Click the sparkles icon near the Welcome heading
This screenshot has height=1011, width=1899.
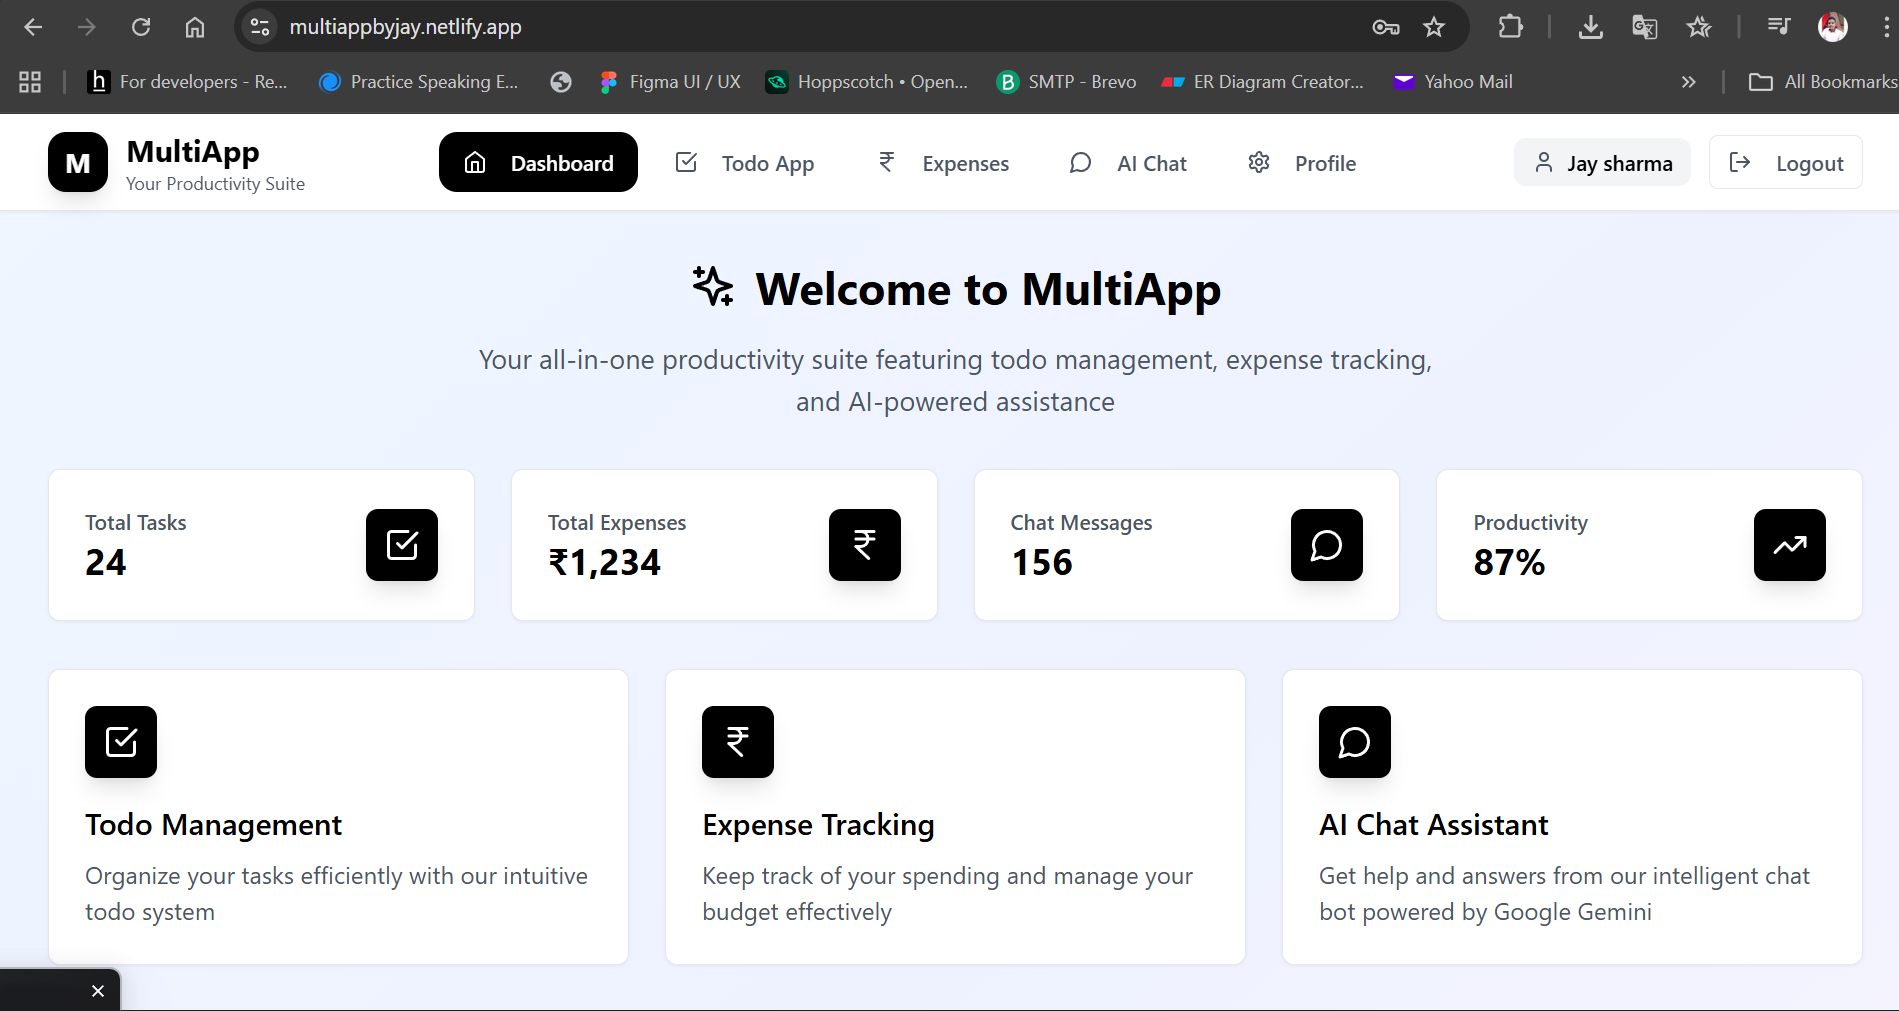click(x=712, y=289)
